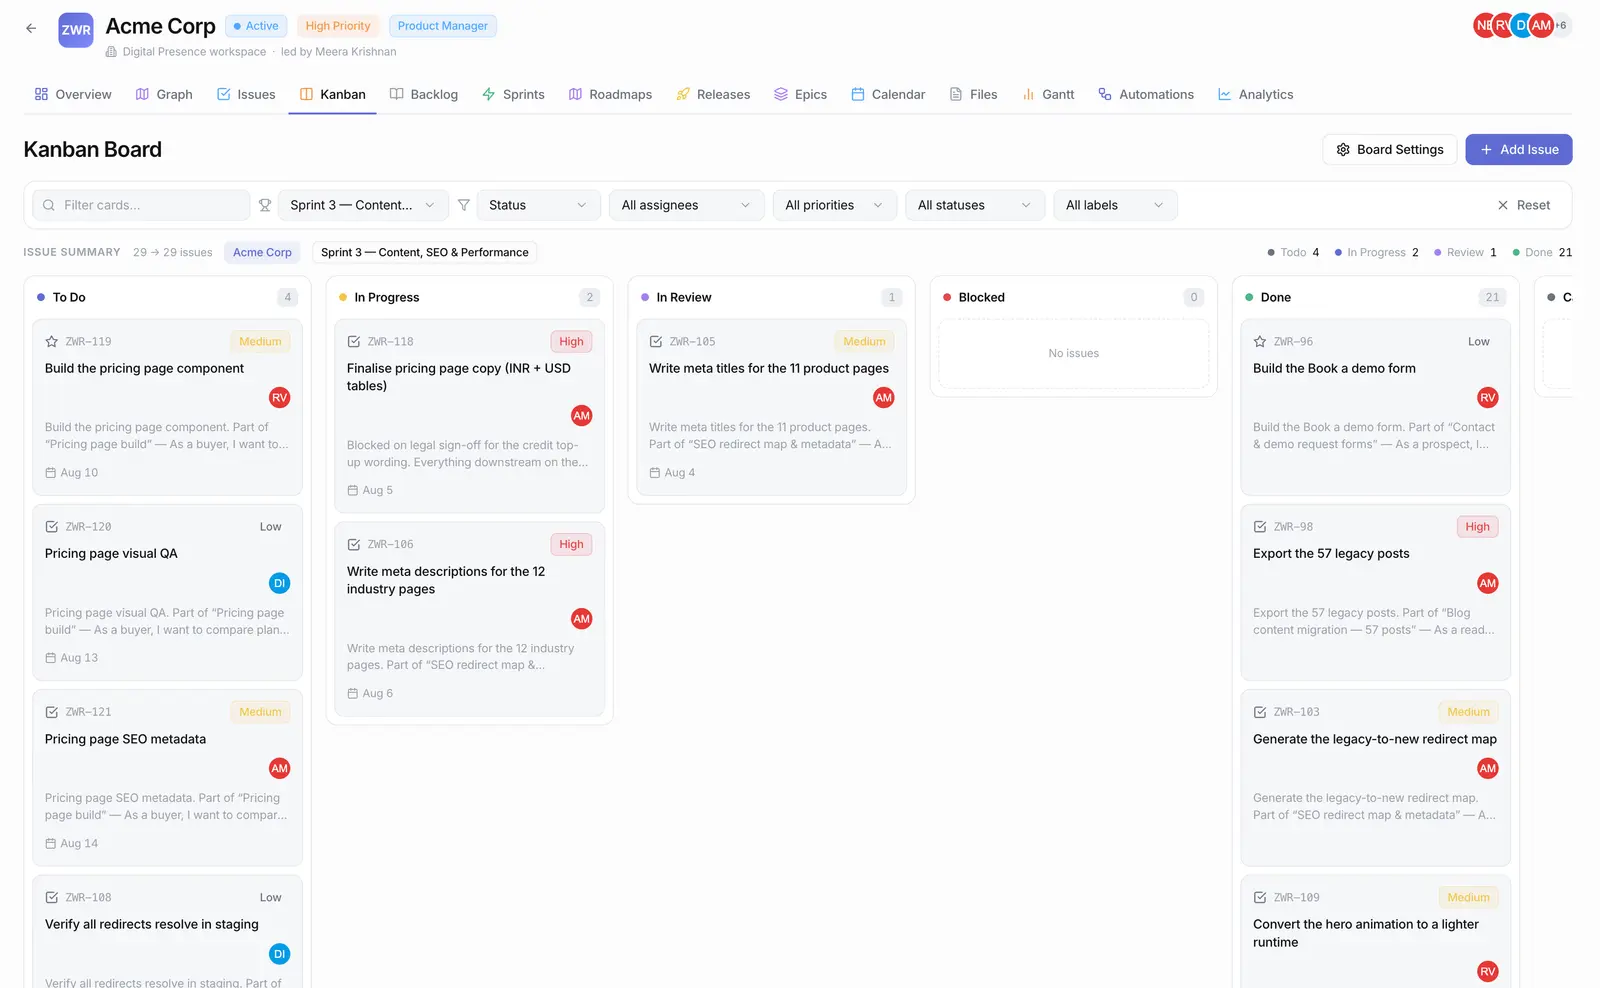Open the Status grouping dropdown
The width and height of the screenshot is (1600, 988).
click(538, 205)
